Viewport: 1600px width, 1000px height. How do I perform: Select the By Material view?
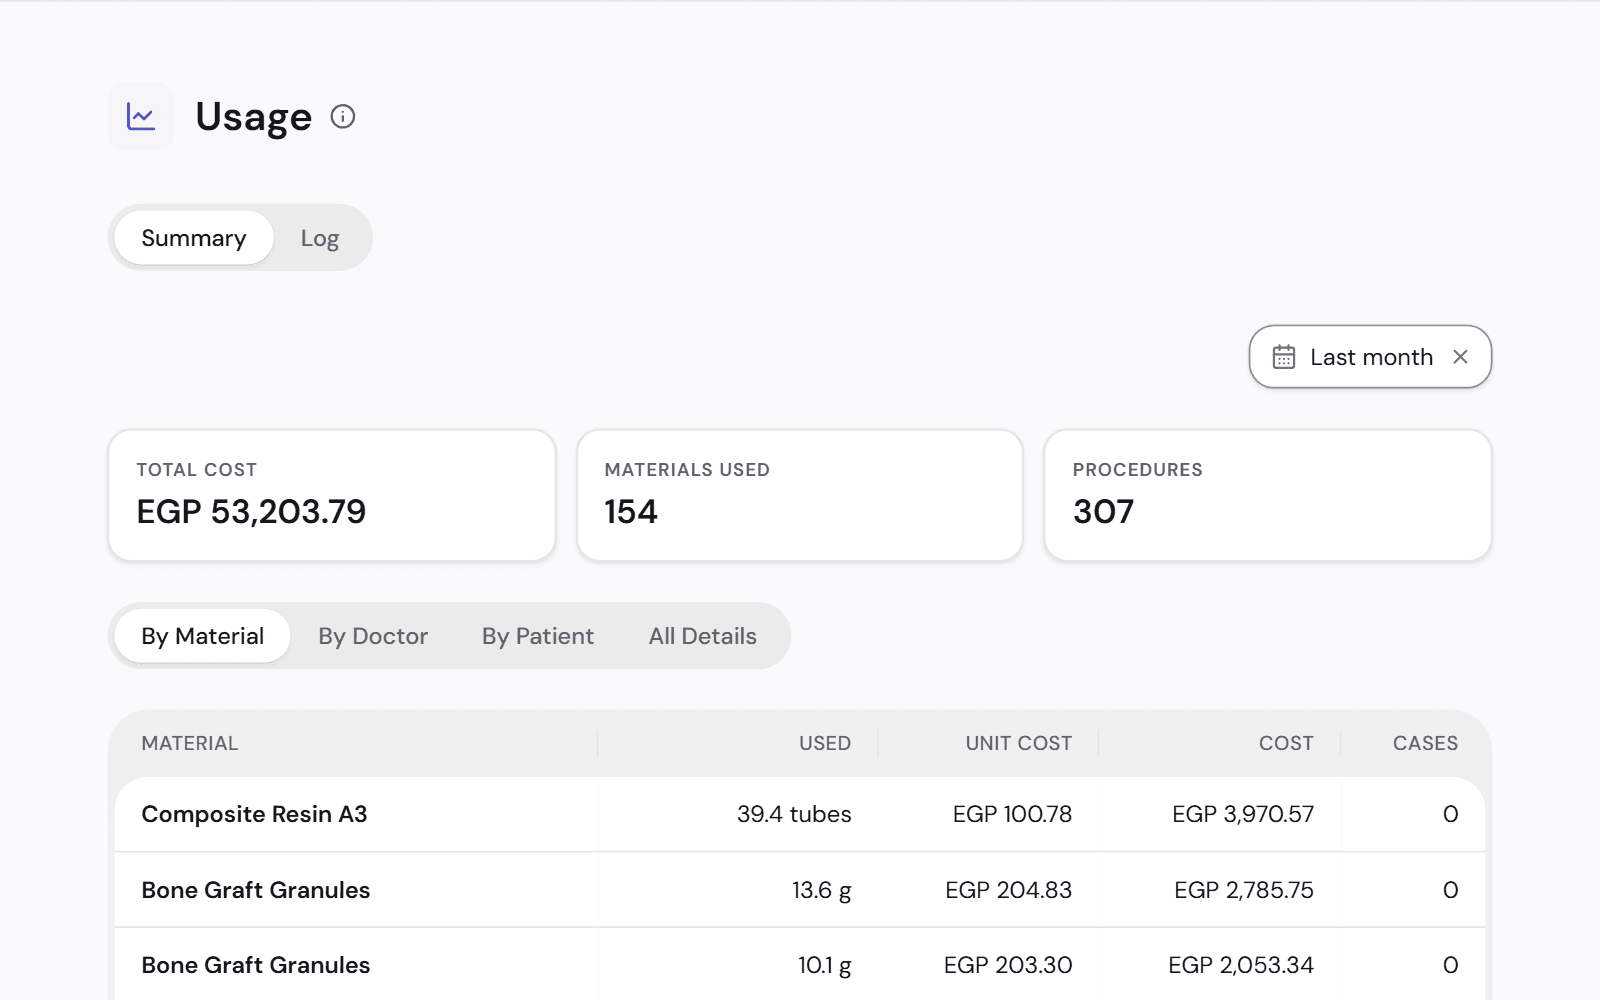click(x=203, y=636)
